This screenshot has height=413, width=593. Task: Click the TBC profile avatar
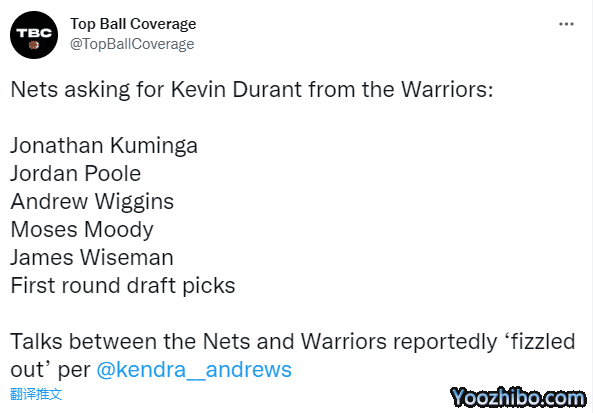click(x=34, y=35)
